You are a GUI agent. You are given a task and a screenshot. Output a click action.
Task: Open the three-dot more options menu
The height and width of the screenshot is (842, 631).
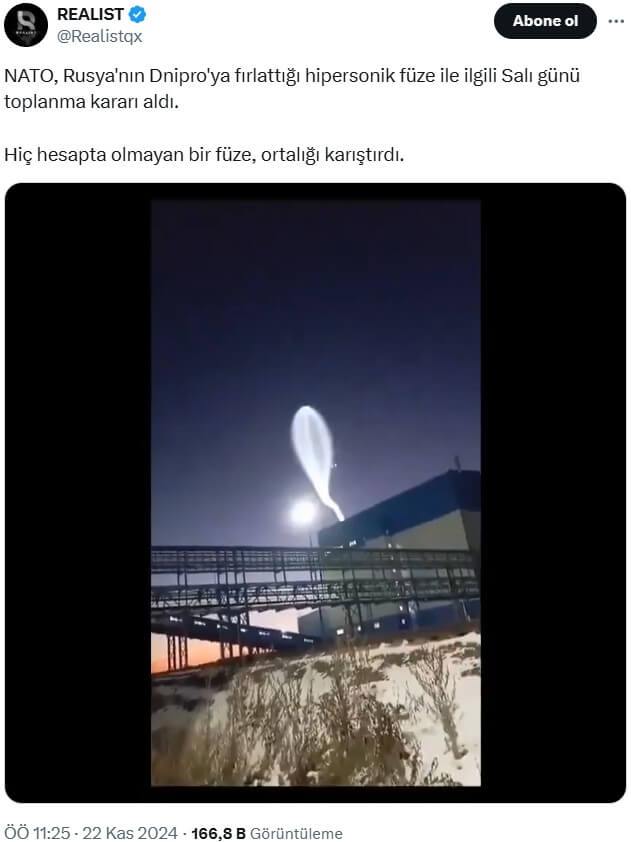(616, 21)
